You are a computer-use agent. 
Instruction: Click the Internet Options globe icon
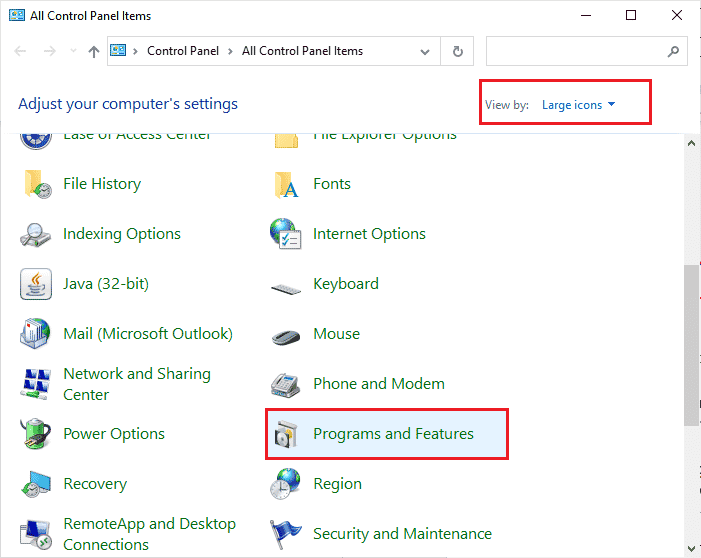click(x=286, y=233)
